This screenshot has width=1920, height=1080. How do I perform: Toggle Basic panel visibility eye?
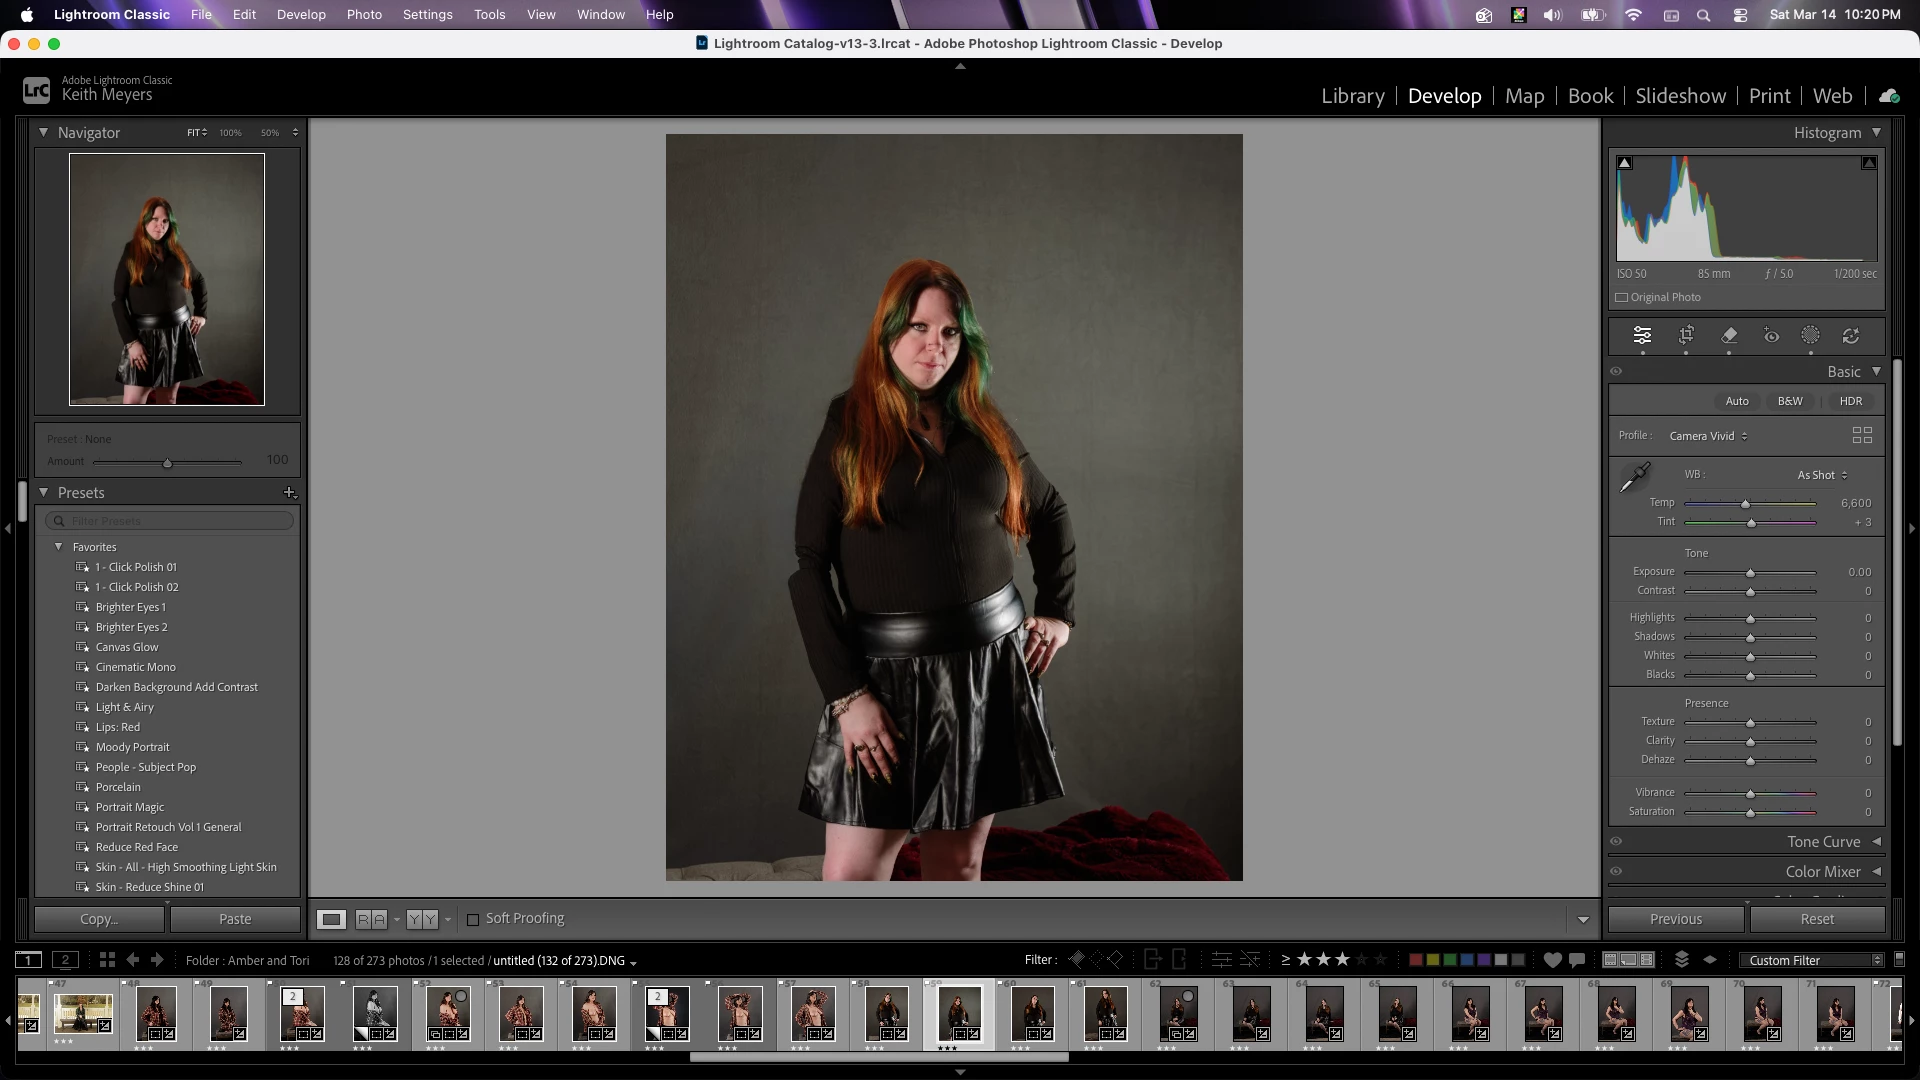1616,372
